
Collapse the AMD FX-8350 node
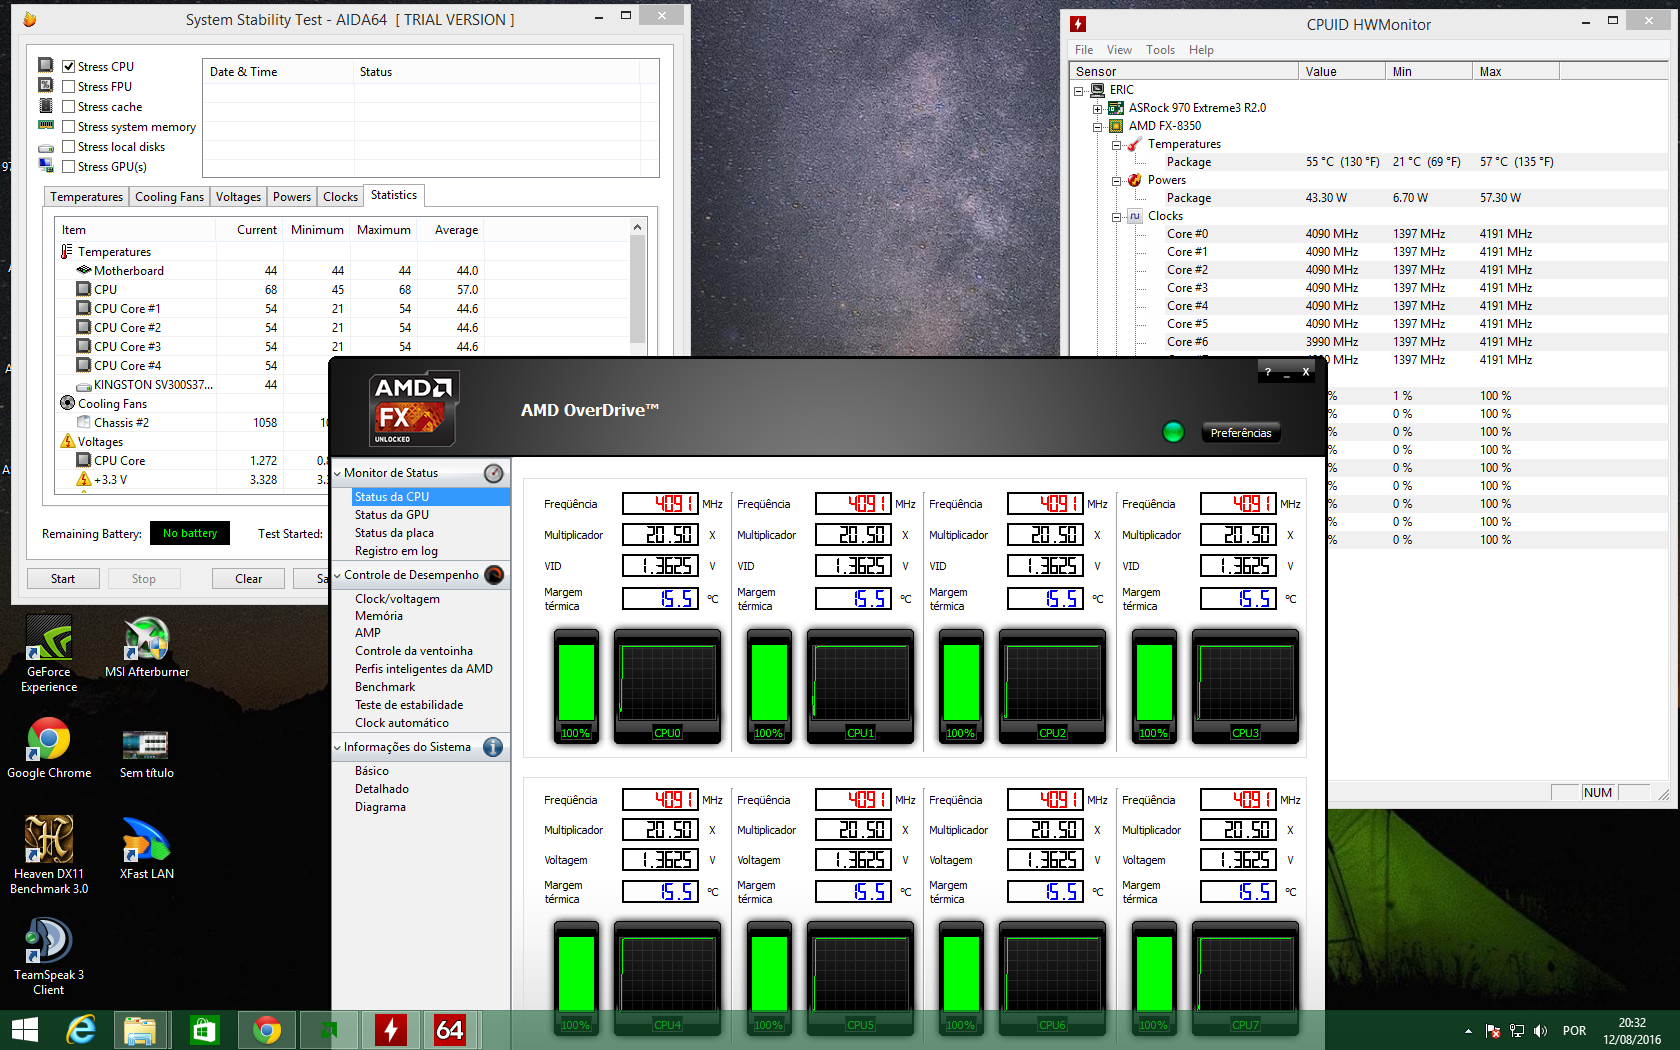[x=1097, y=126]
